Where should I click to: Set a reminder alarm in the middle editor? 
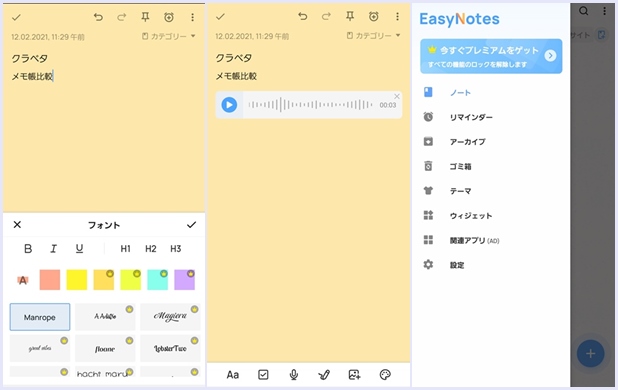374,16
